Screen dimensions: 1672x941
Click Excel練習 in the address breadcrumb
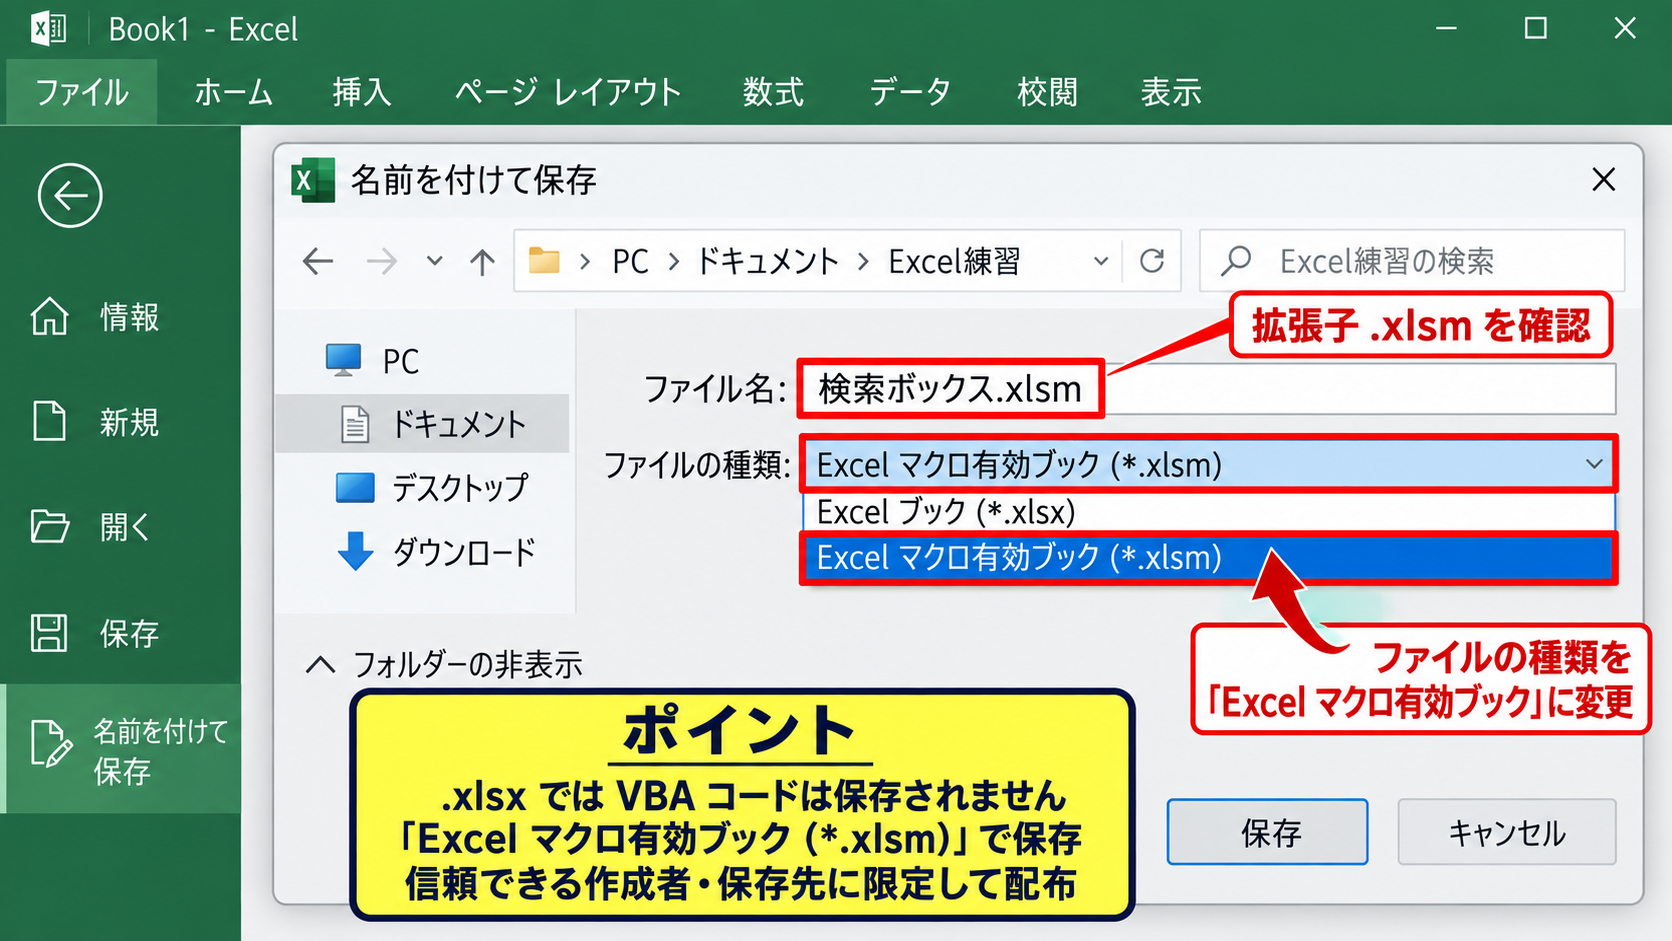pos(954,262)
